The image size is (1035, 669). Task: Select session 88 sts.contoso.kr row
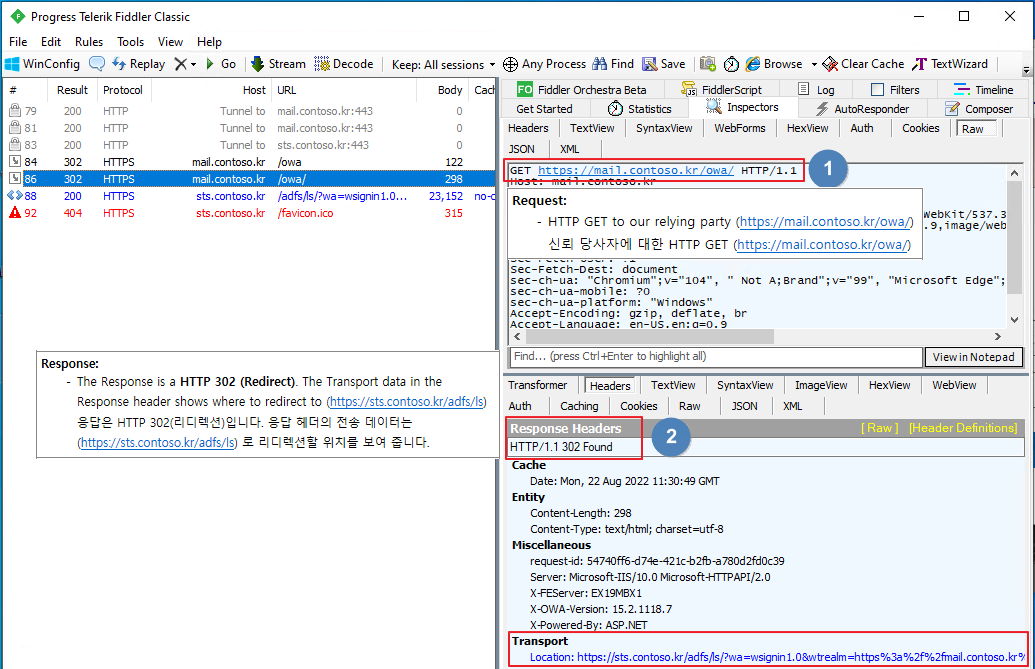[x=250, y=196]
